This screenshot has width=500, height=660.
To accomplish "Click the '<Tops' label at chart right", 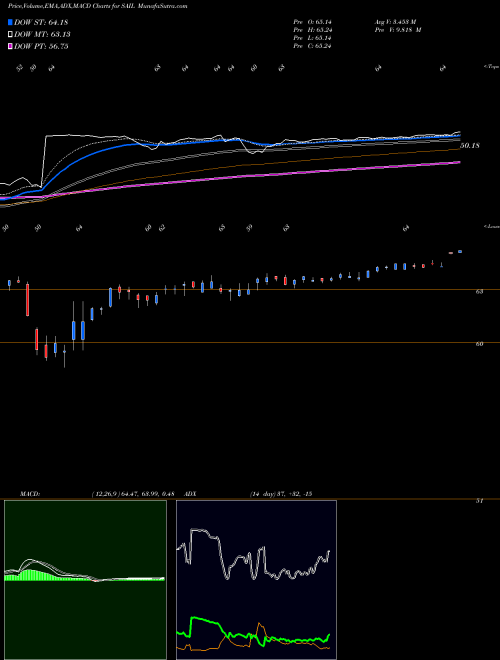I will 491,67.
